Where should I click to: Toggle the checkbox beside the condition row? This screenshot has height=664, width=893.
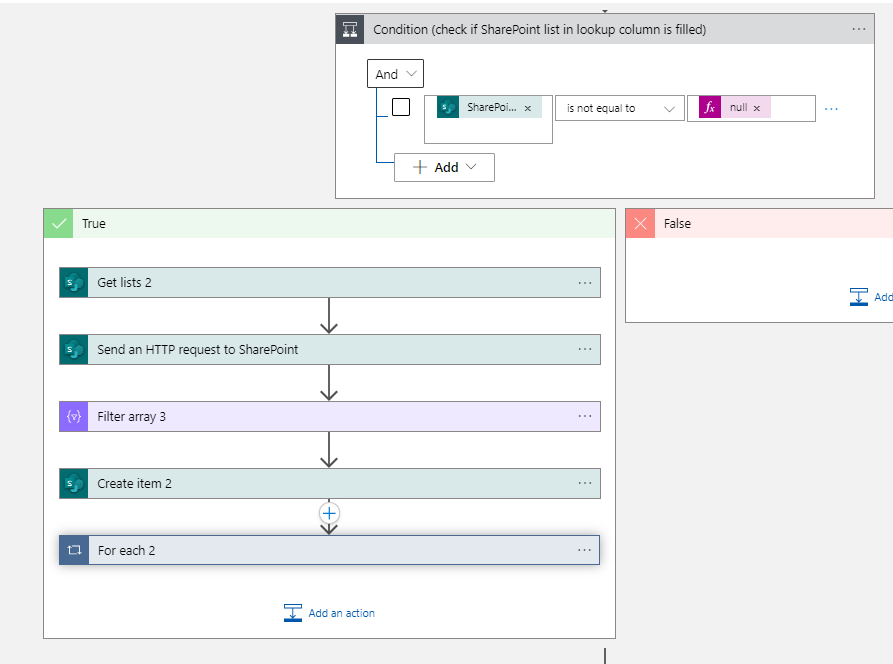(400, 107)
